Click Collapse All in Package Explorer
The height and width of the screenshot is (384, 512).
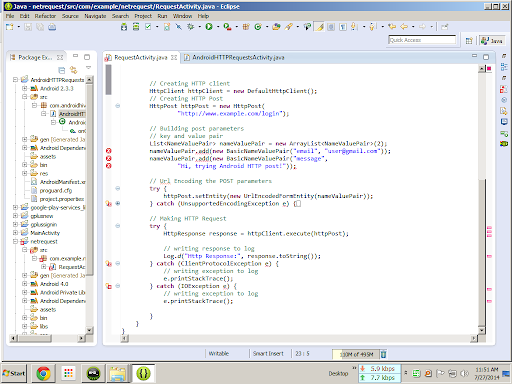[x=62, y=70]
